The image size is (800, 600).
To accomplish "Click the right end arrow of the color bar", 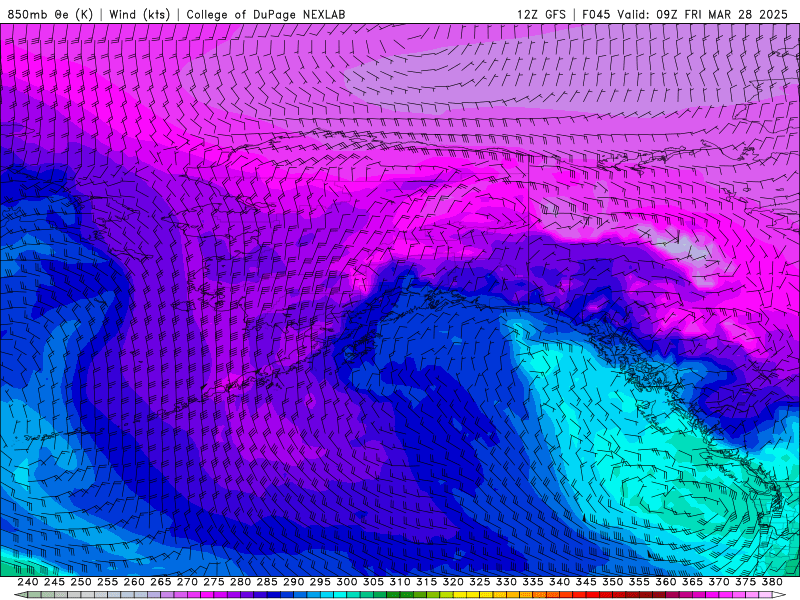I will (x=780, y=595).
